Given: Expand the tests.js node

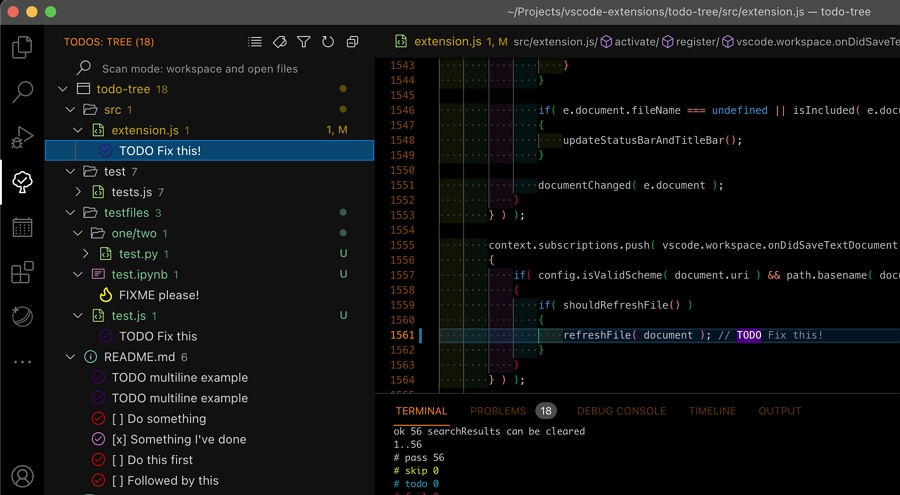Looking at the screenshot, I should [x=78, y=192].
